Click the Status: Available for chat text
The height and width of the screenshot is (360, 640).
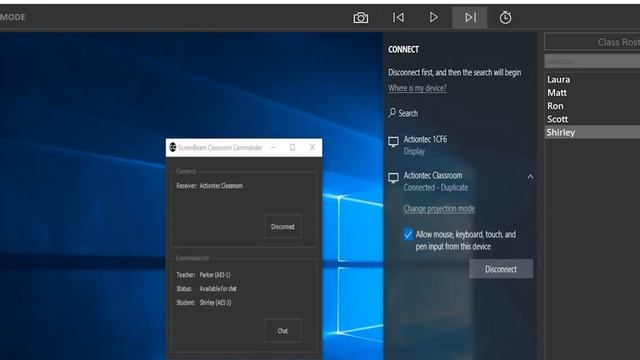click(206, 289)
